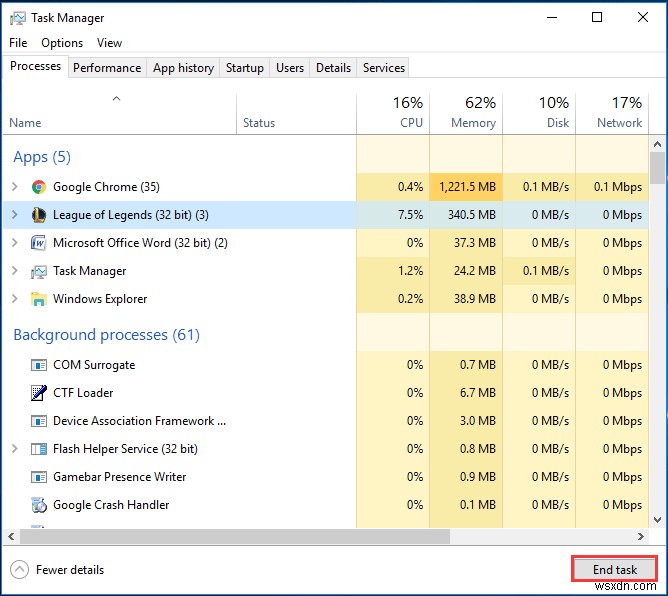668x596 pixels.
Task: Select the Google Crash Handler process name
Action: pos(111,505)
